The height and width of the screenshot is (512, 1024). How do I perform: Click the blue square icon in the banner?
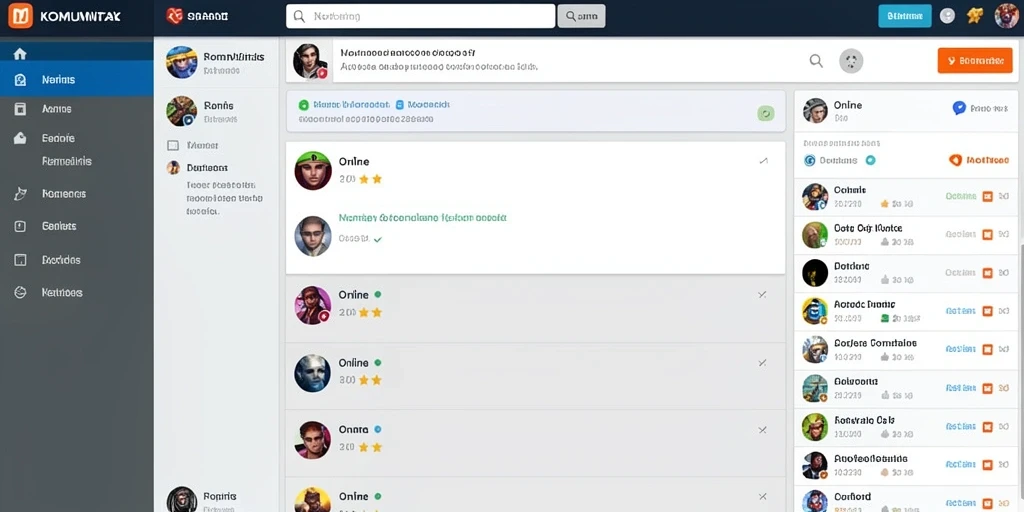(x=400, y=104)
